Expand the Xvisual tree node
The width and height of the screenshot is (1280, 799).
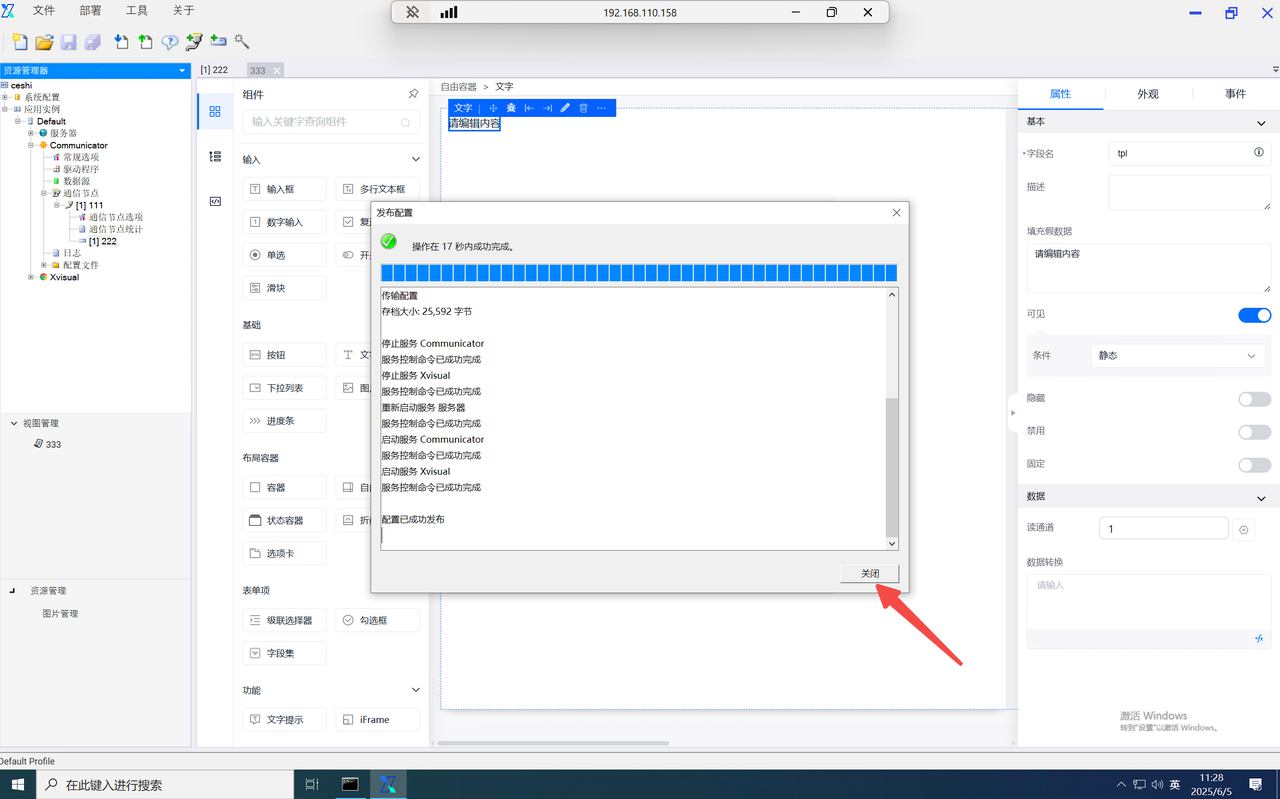tap(31, 277)
